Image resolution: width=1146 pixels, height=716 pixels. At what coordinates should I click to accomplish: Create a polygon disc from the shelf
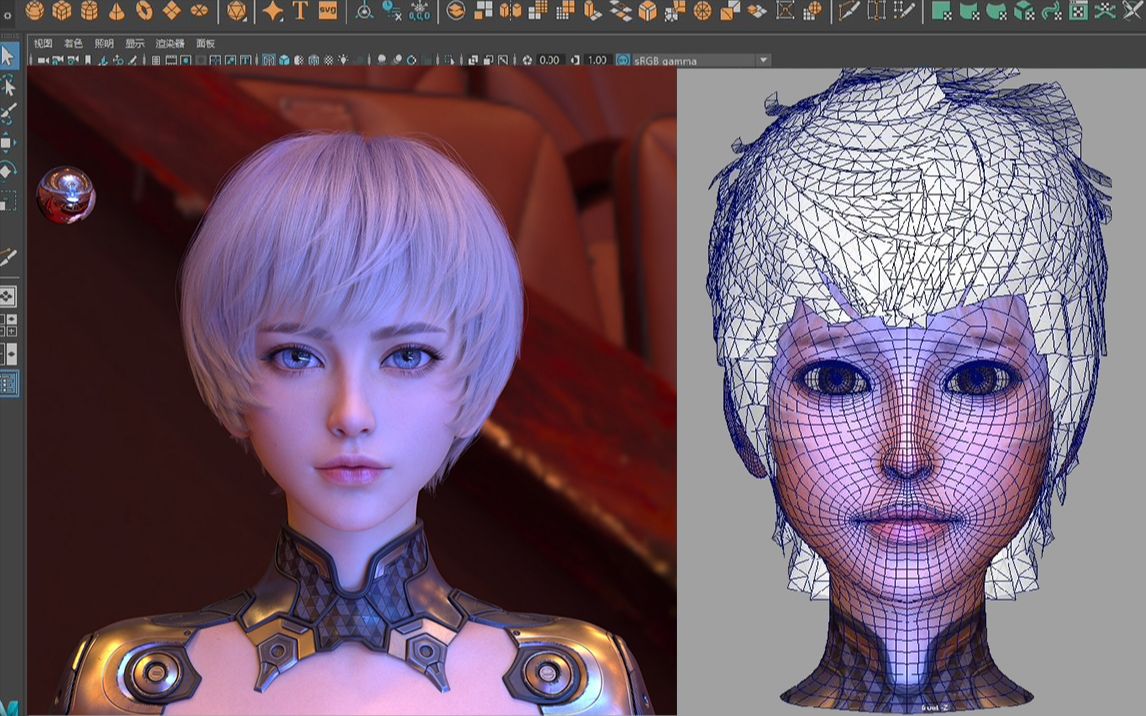pyautogui.click(x=199, y=10)
